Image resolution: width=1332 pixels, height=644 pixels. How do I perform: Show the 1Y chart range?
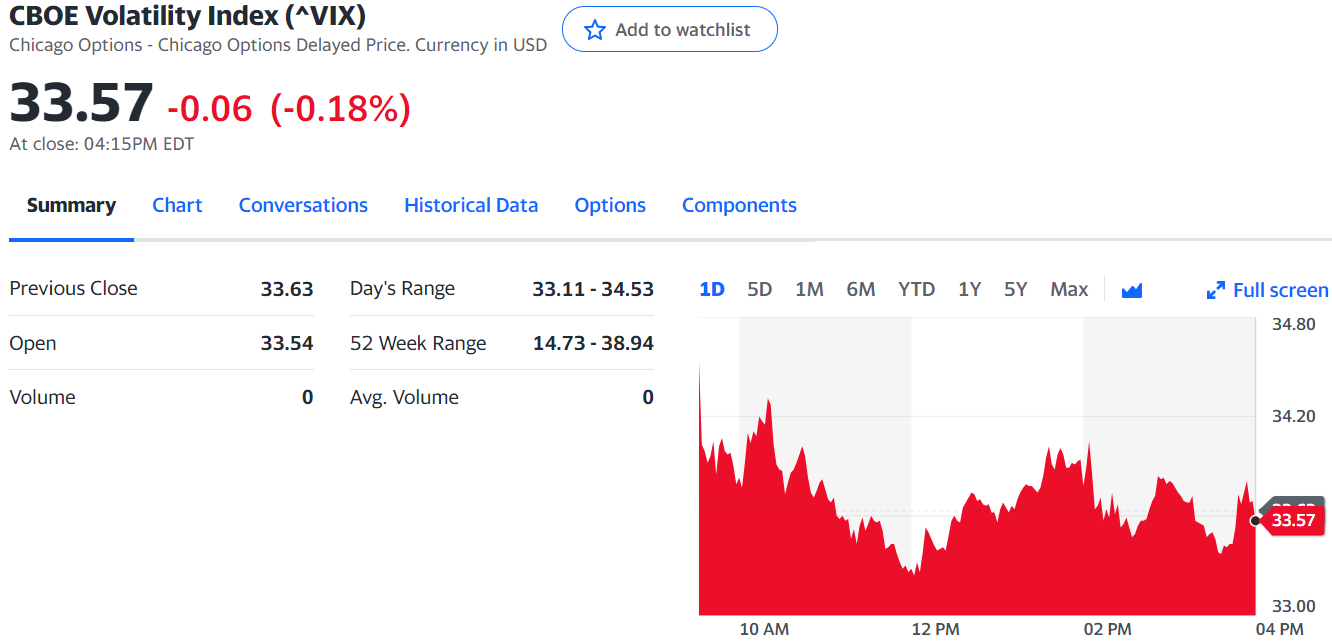point(969,290)
